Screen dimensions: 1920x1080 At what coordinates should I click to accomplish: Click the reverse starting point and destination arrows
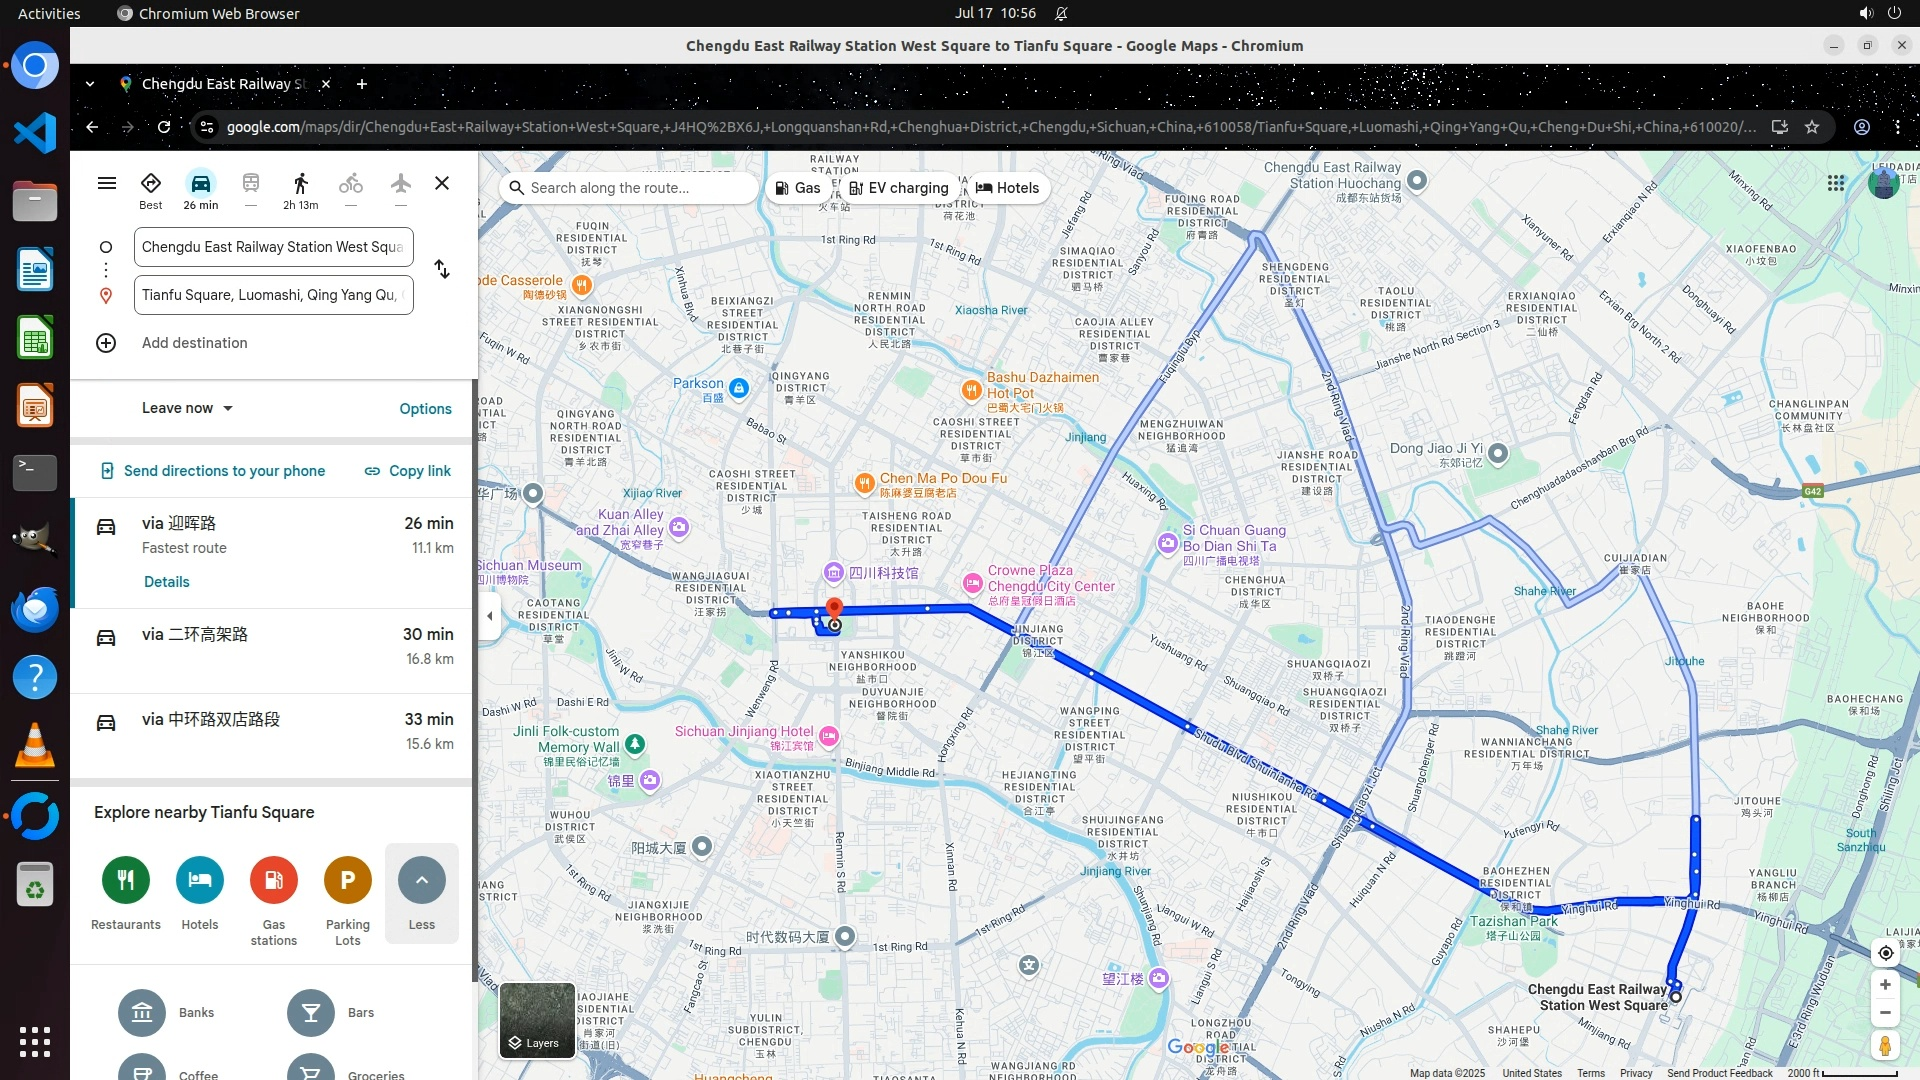442,270
